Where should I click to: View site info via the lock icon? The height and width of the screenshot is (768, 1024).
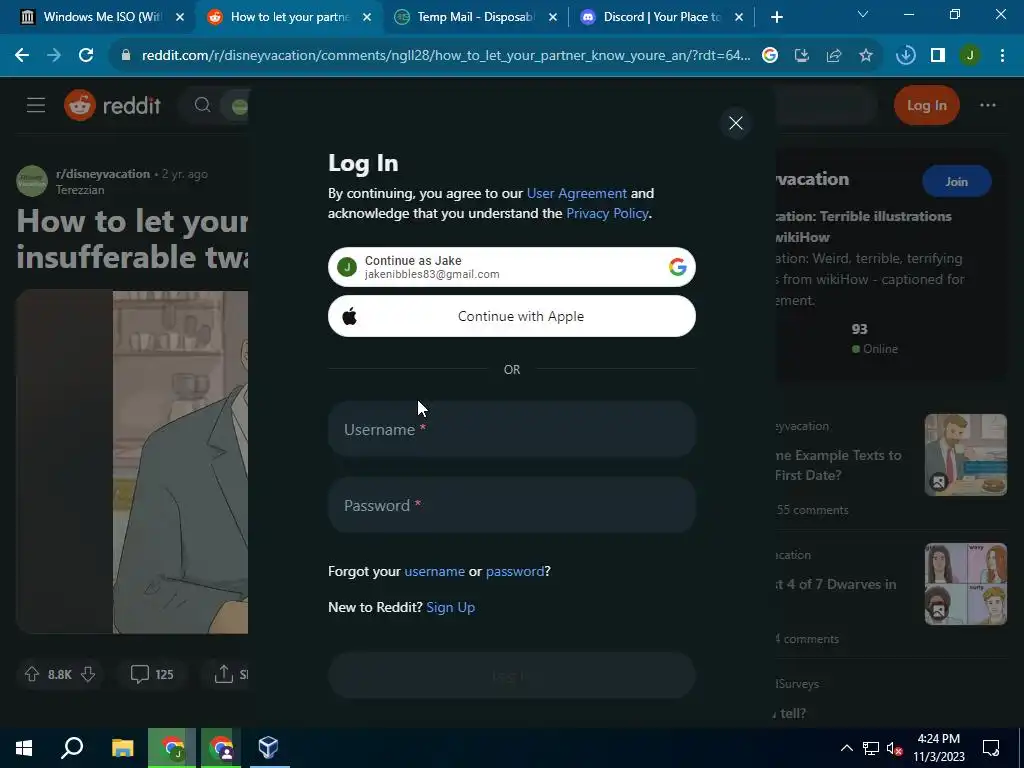click(126, 56)
